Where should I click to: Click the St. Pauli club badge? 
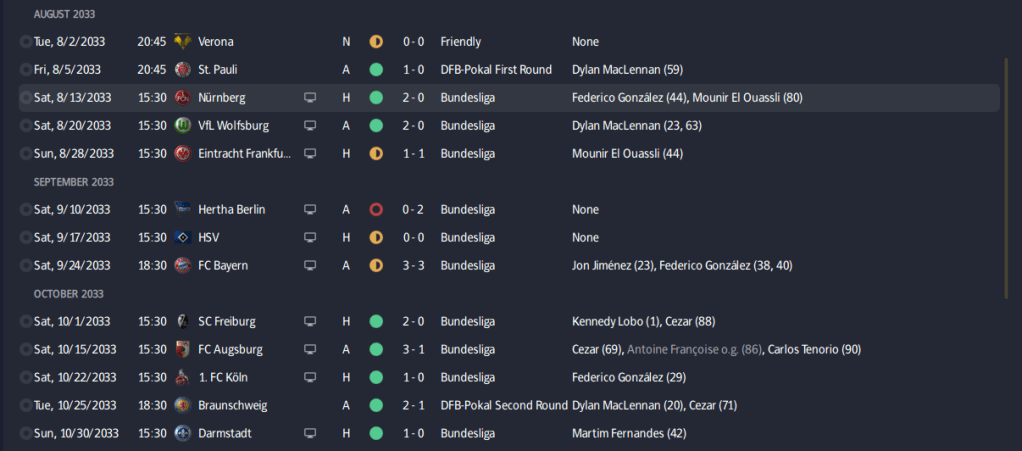182,70
